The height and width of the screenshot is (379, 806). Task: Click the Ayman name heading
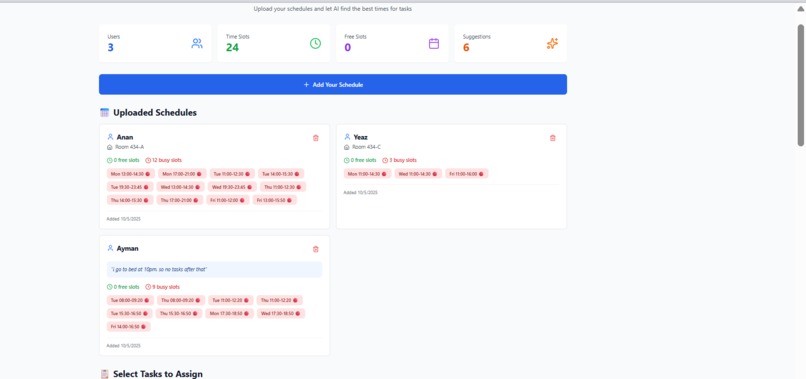[x=127, y=248]
